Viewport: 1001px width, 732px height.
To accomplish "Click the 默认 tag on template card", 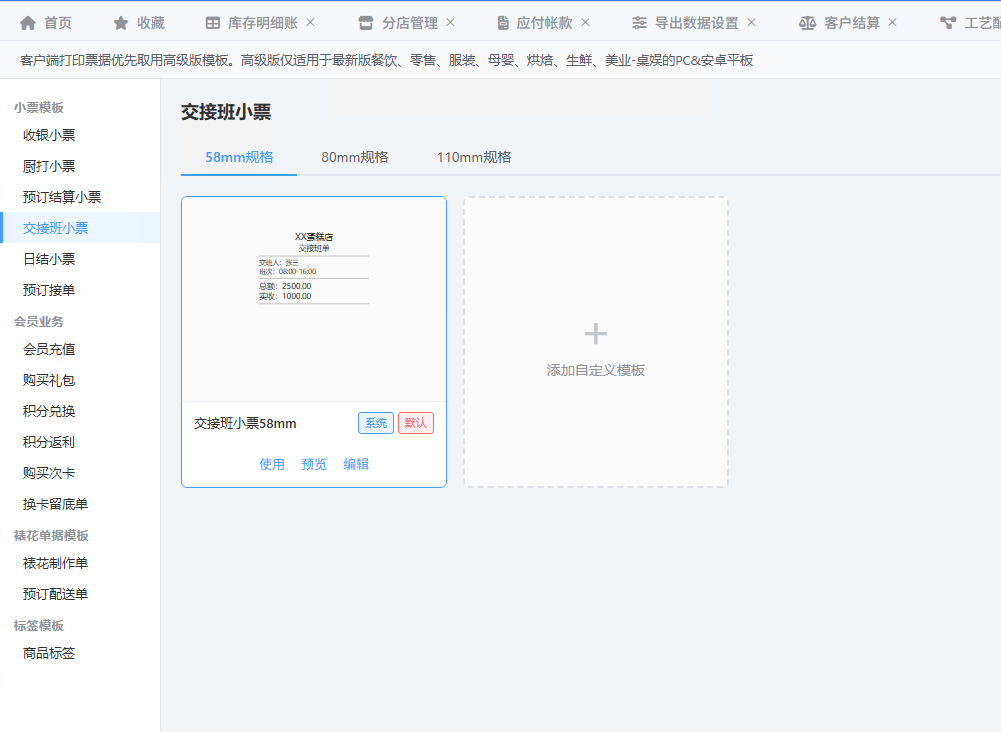I will point(416,423).
